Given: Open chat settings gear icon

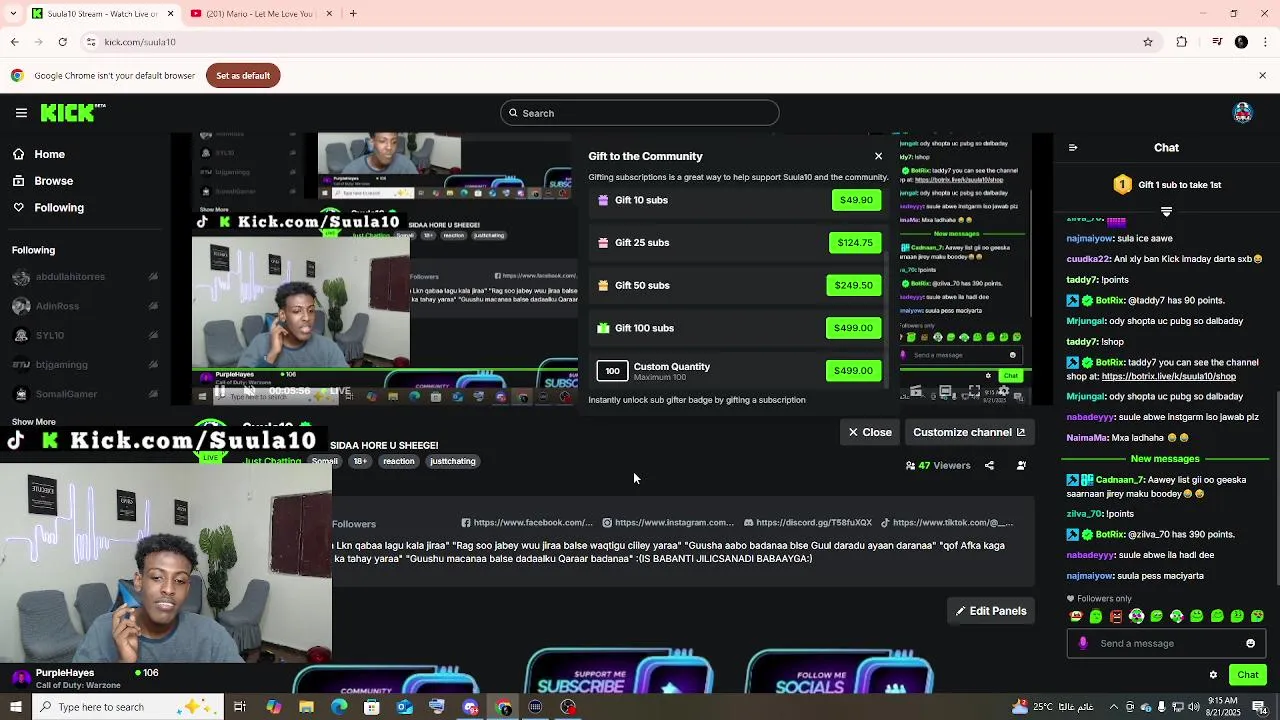Looking at the screenshot, I should point(1213,675).
